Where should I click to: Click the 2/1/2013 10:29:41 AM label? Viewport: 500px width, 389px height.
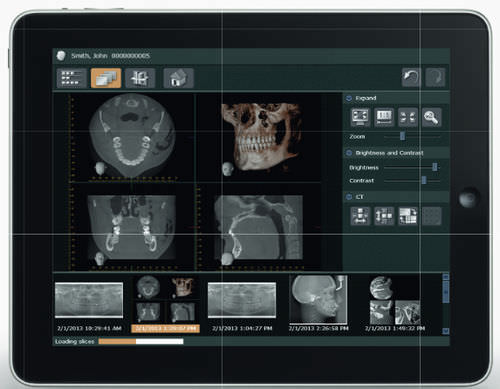(x=89, y=329)
